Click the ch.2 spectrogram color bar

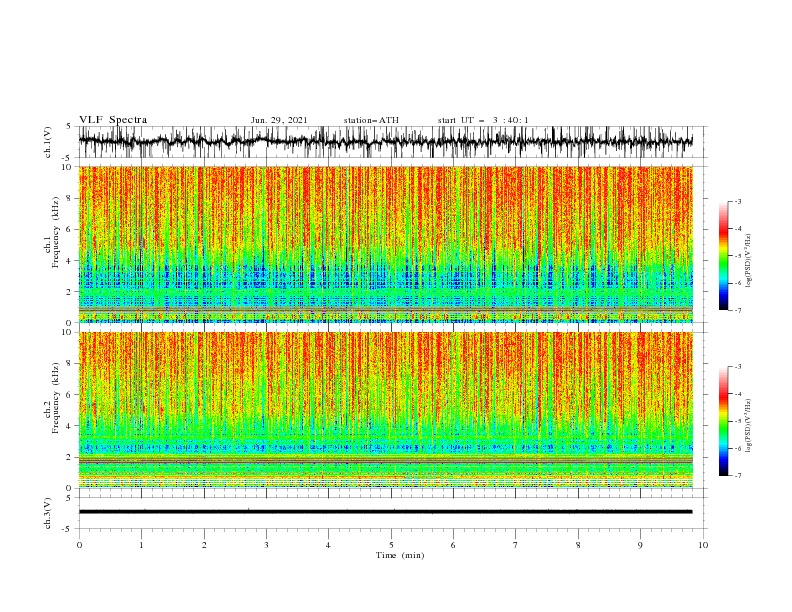click(724, 421)
